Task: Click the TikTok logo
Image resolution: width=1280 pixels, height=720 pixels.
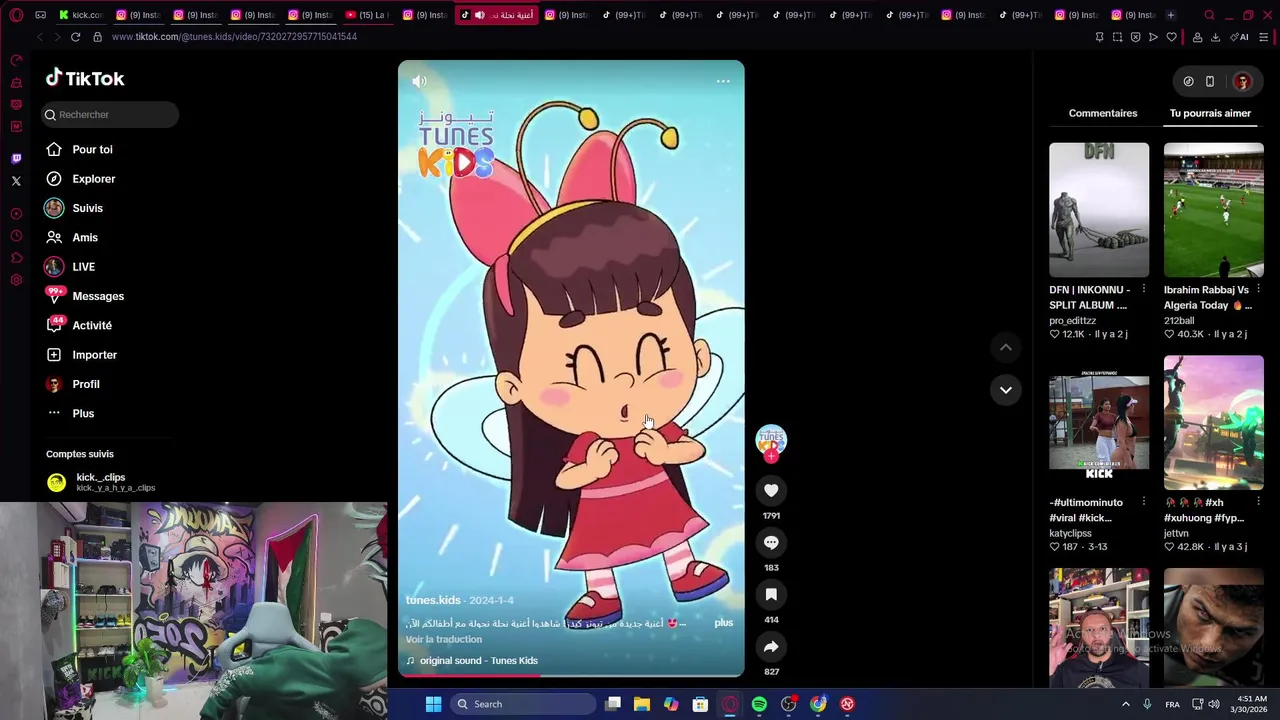Action: click(85, 78)
